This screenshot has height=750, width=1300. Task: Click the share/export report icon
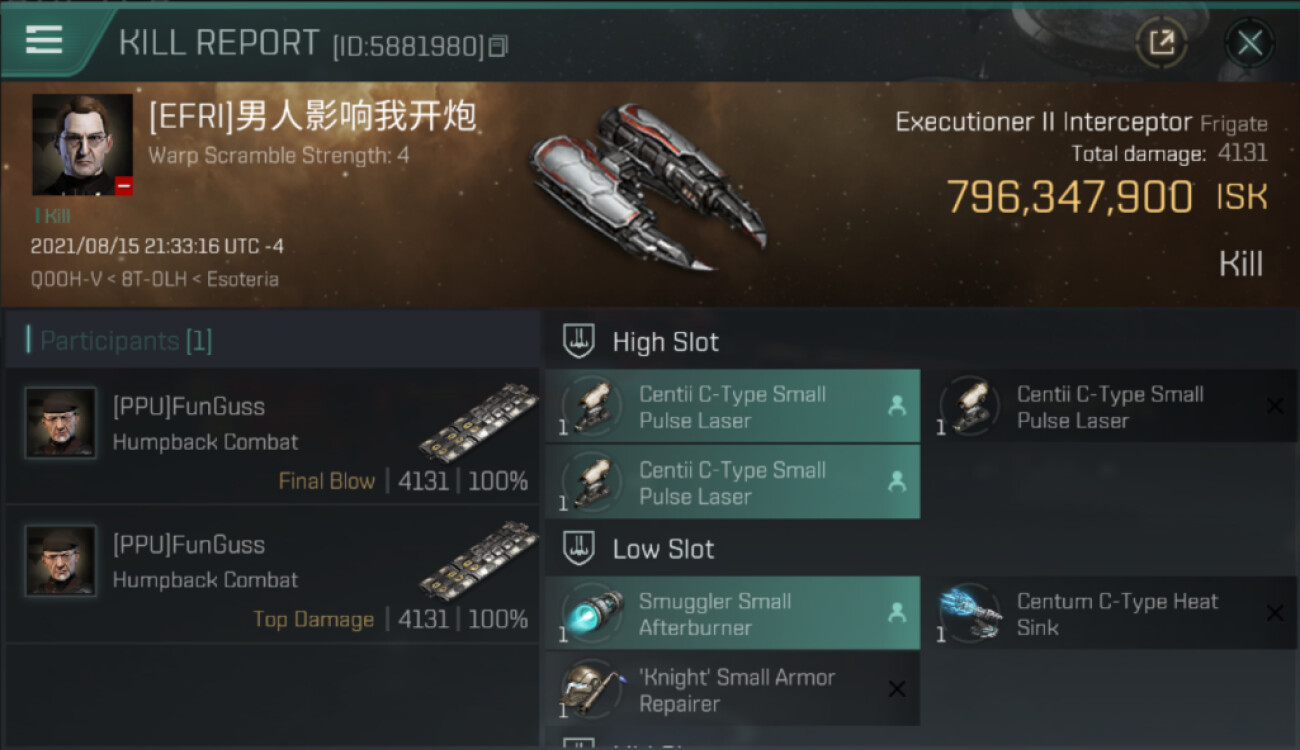tap(1161, 42)
